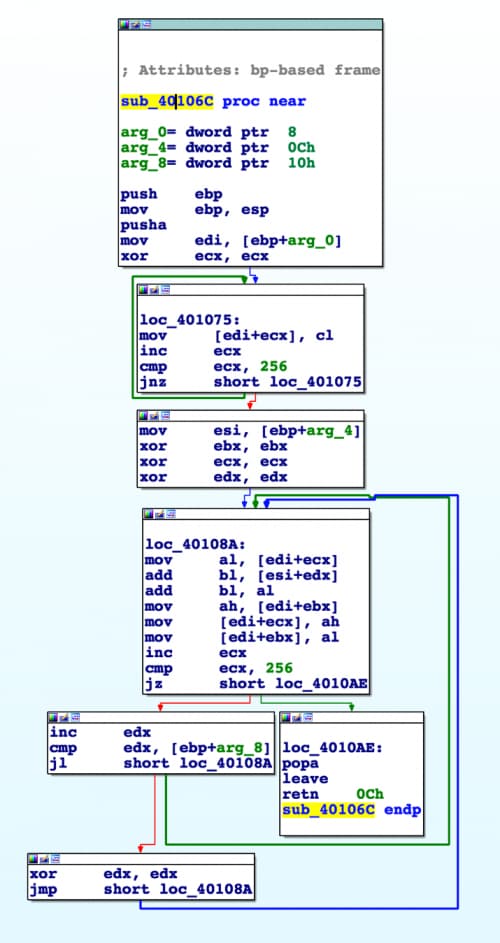Click the 'xor ebx, ebx' instruction
The height and width of the screenshot is (943, 500).
(214, 446)
